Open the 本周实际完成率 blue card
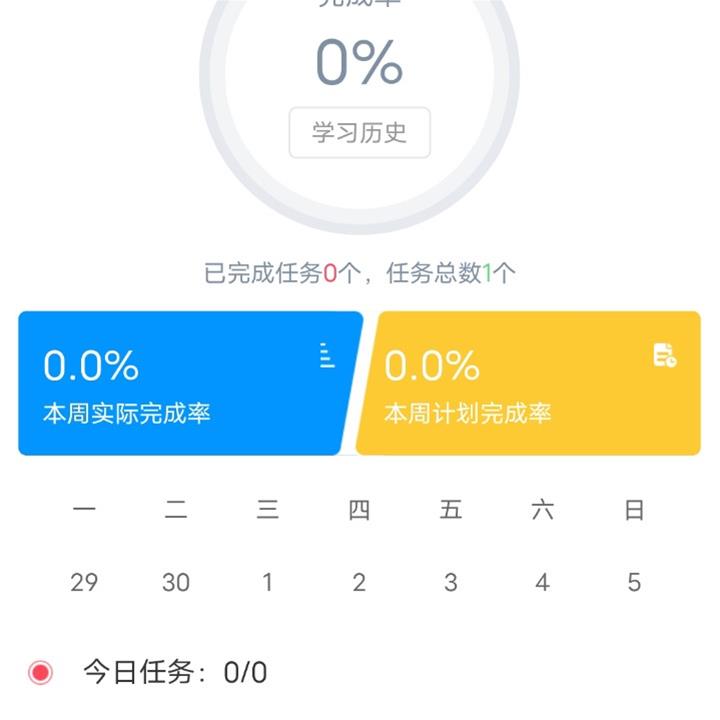The height and width of the screenshot is (720, 720). pyautogui.click(x=190, y=383)
